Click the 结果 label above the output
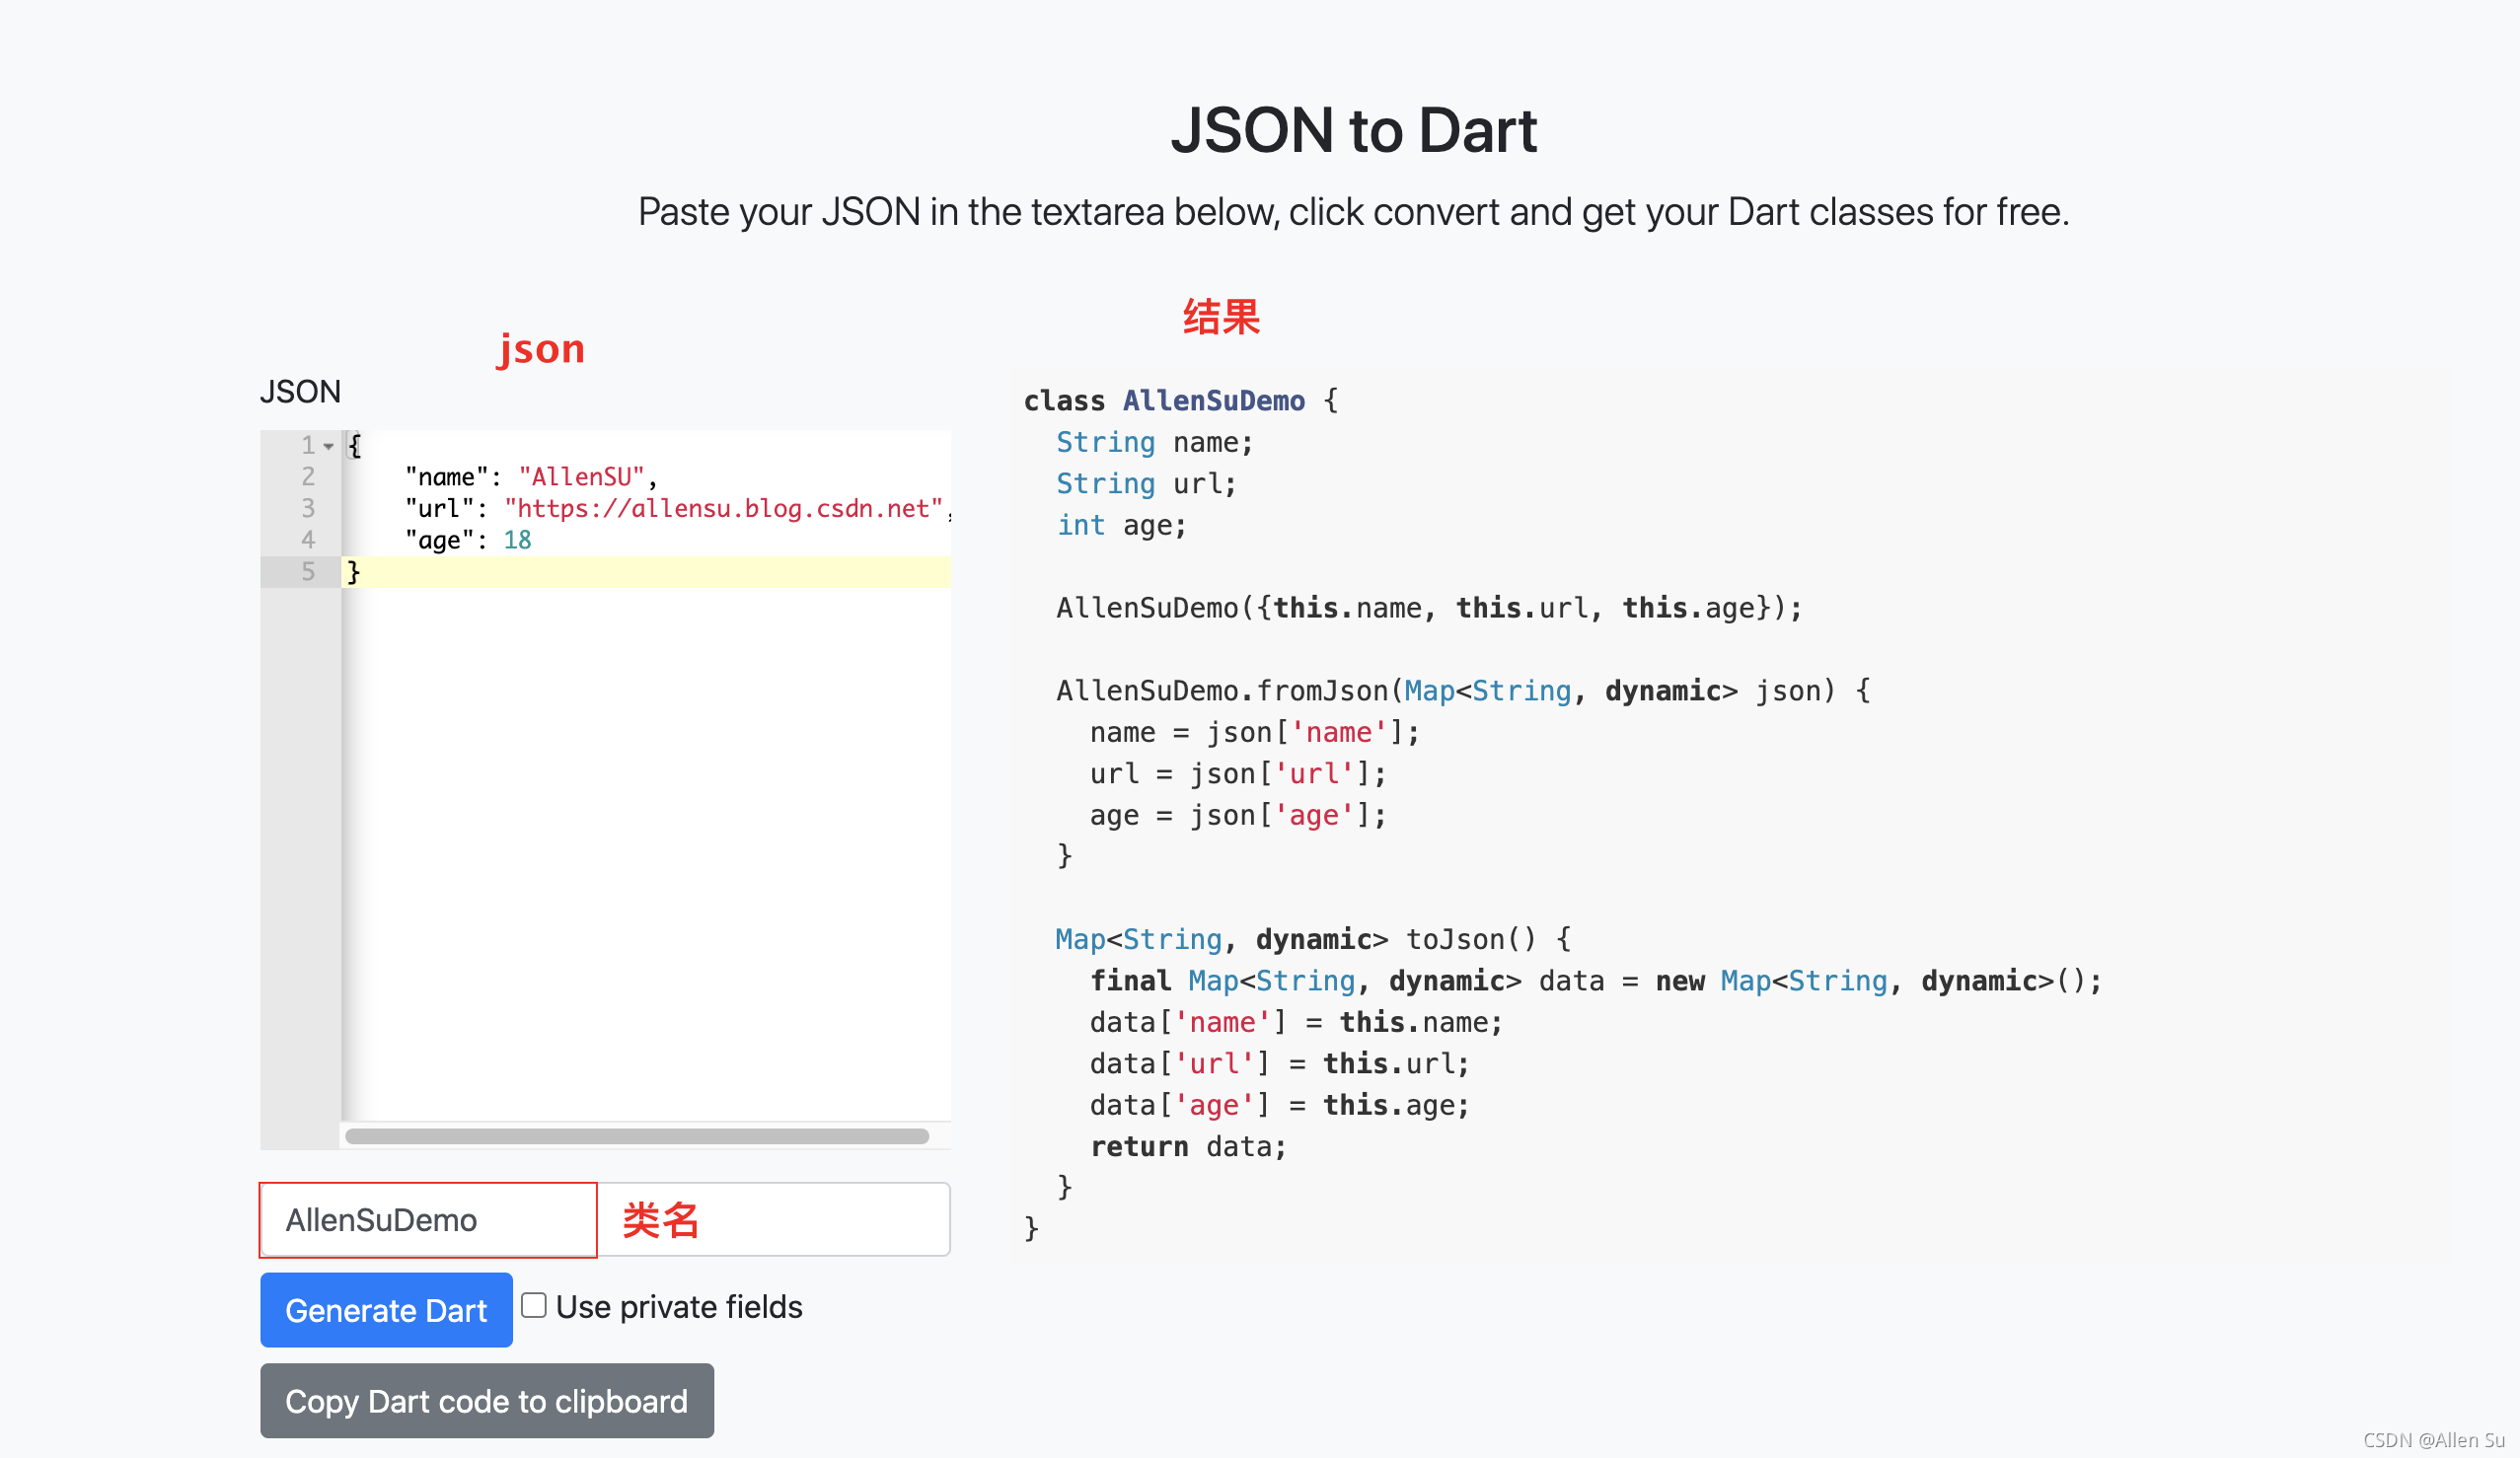The image size is (2520, 1458). coord(1221,318)
